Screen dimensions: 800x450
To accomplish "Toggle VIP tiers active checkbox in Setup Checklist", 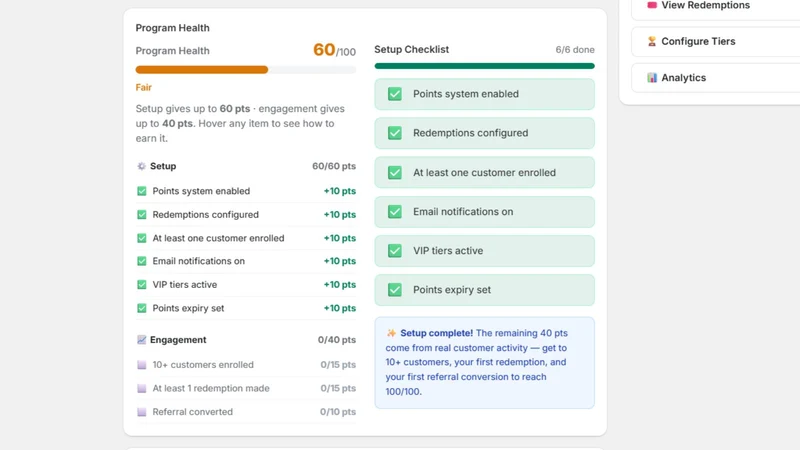I will [x=394, y=251].
